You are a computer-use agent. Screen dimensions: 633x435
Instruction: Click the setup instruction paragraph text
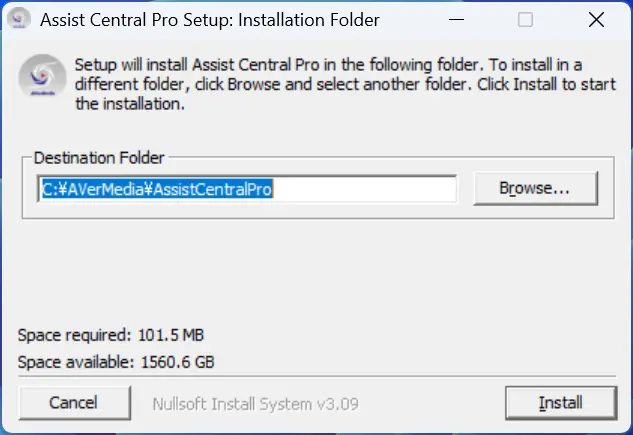pyautogui.click(x=345, y=84)
